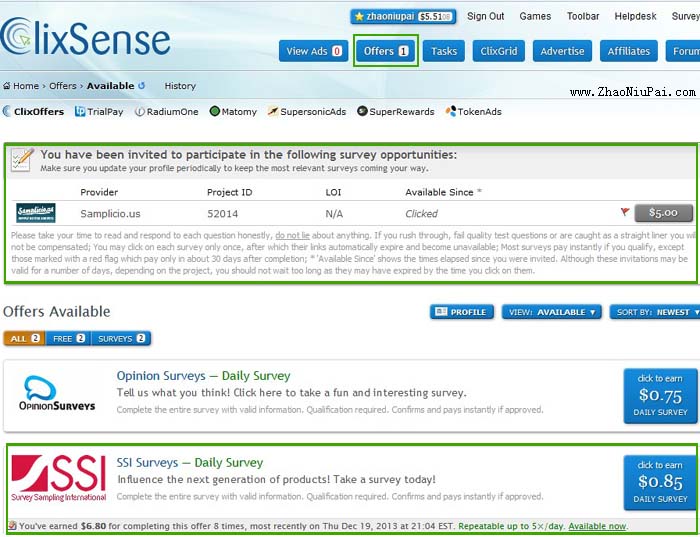Open the View Ads tab
This screenshot has height=537, width=700.
click(x=313, y=51)
